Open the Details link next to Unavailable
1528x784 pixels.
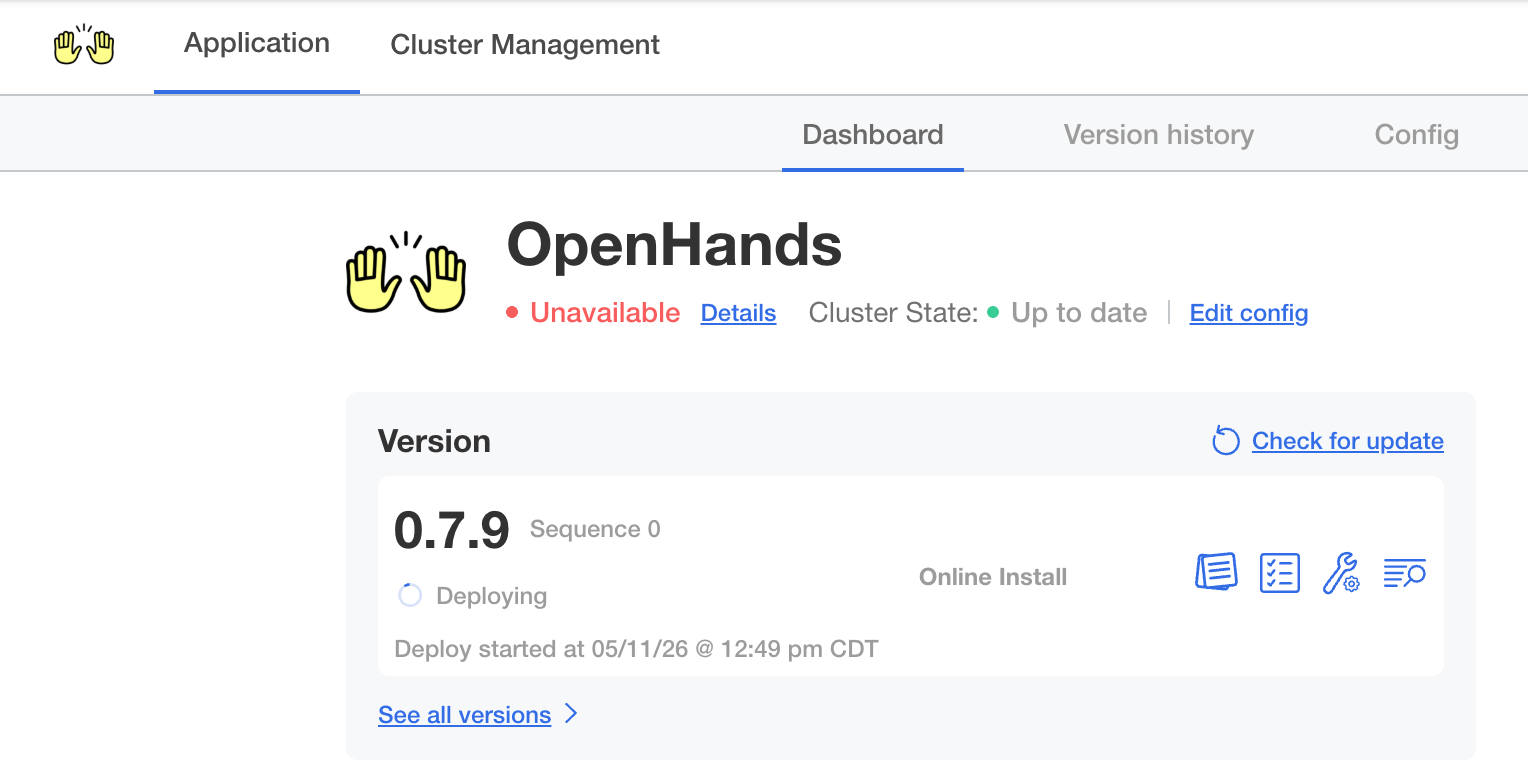pos(738,313)
